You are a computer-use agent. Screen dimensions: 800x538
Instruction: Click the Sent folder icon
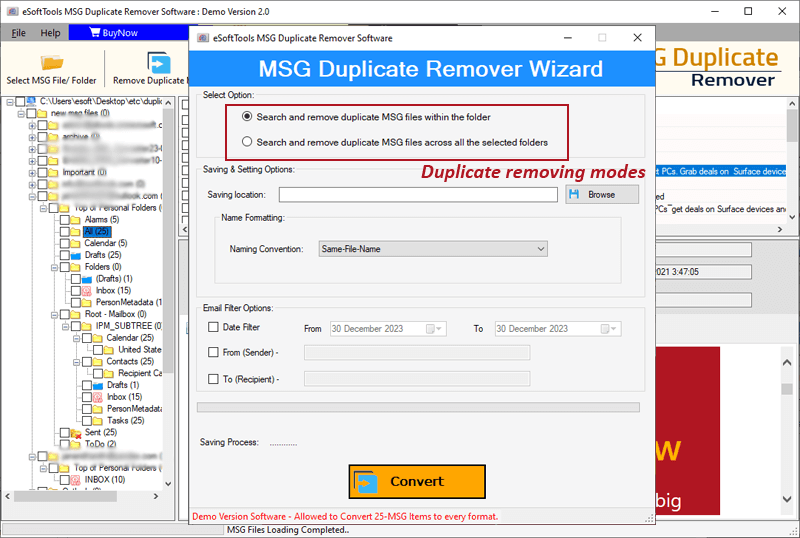76,433
